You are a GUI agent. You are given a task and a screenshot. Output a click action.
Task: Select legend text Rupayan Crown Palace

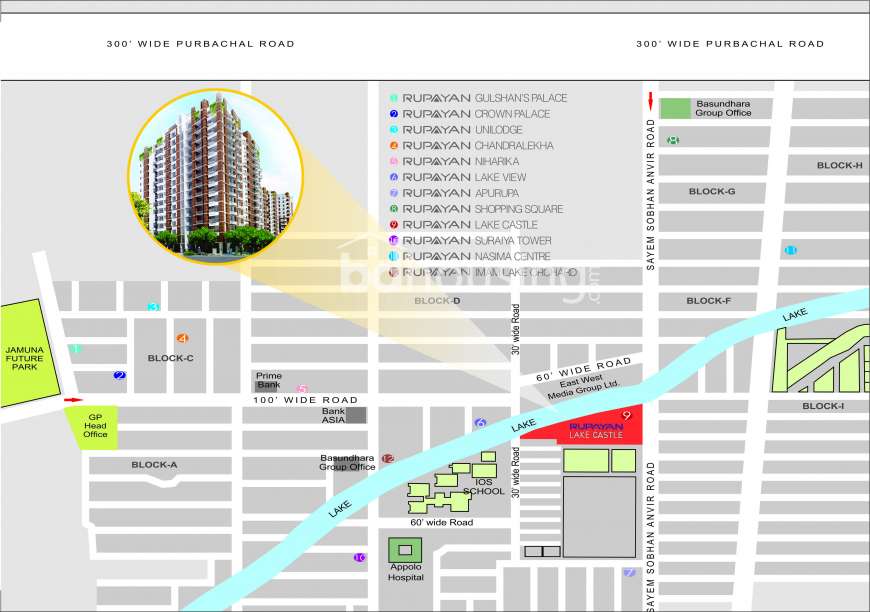477,114
